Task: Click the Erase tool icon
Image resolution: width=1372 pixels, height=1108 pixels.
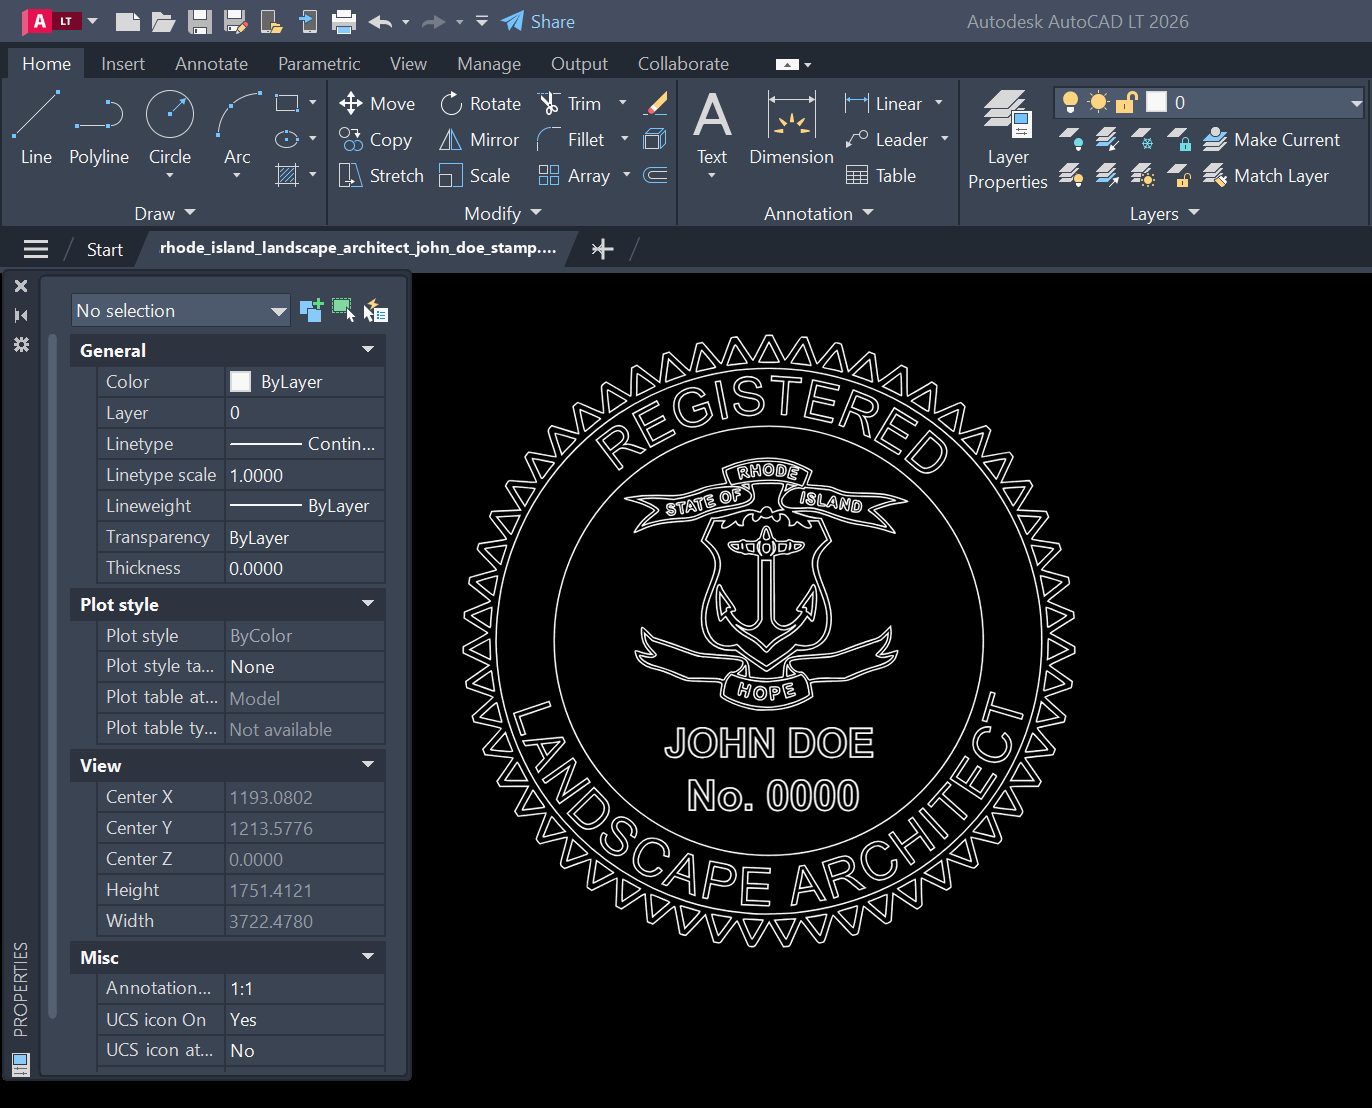Action: [656, 103]
